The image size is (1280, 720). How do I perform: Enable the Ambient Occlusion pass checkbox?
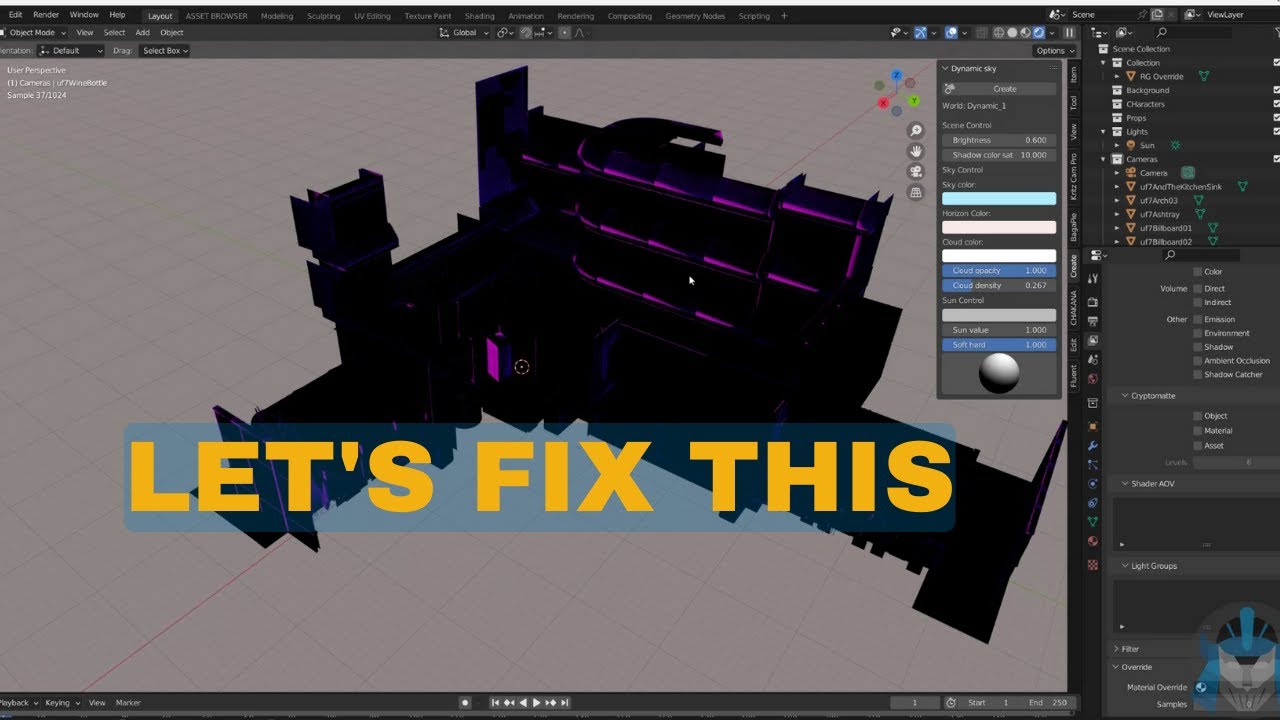pyautogui.click(x=1198, y=360)
